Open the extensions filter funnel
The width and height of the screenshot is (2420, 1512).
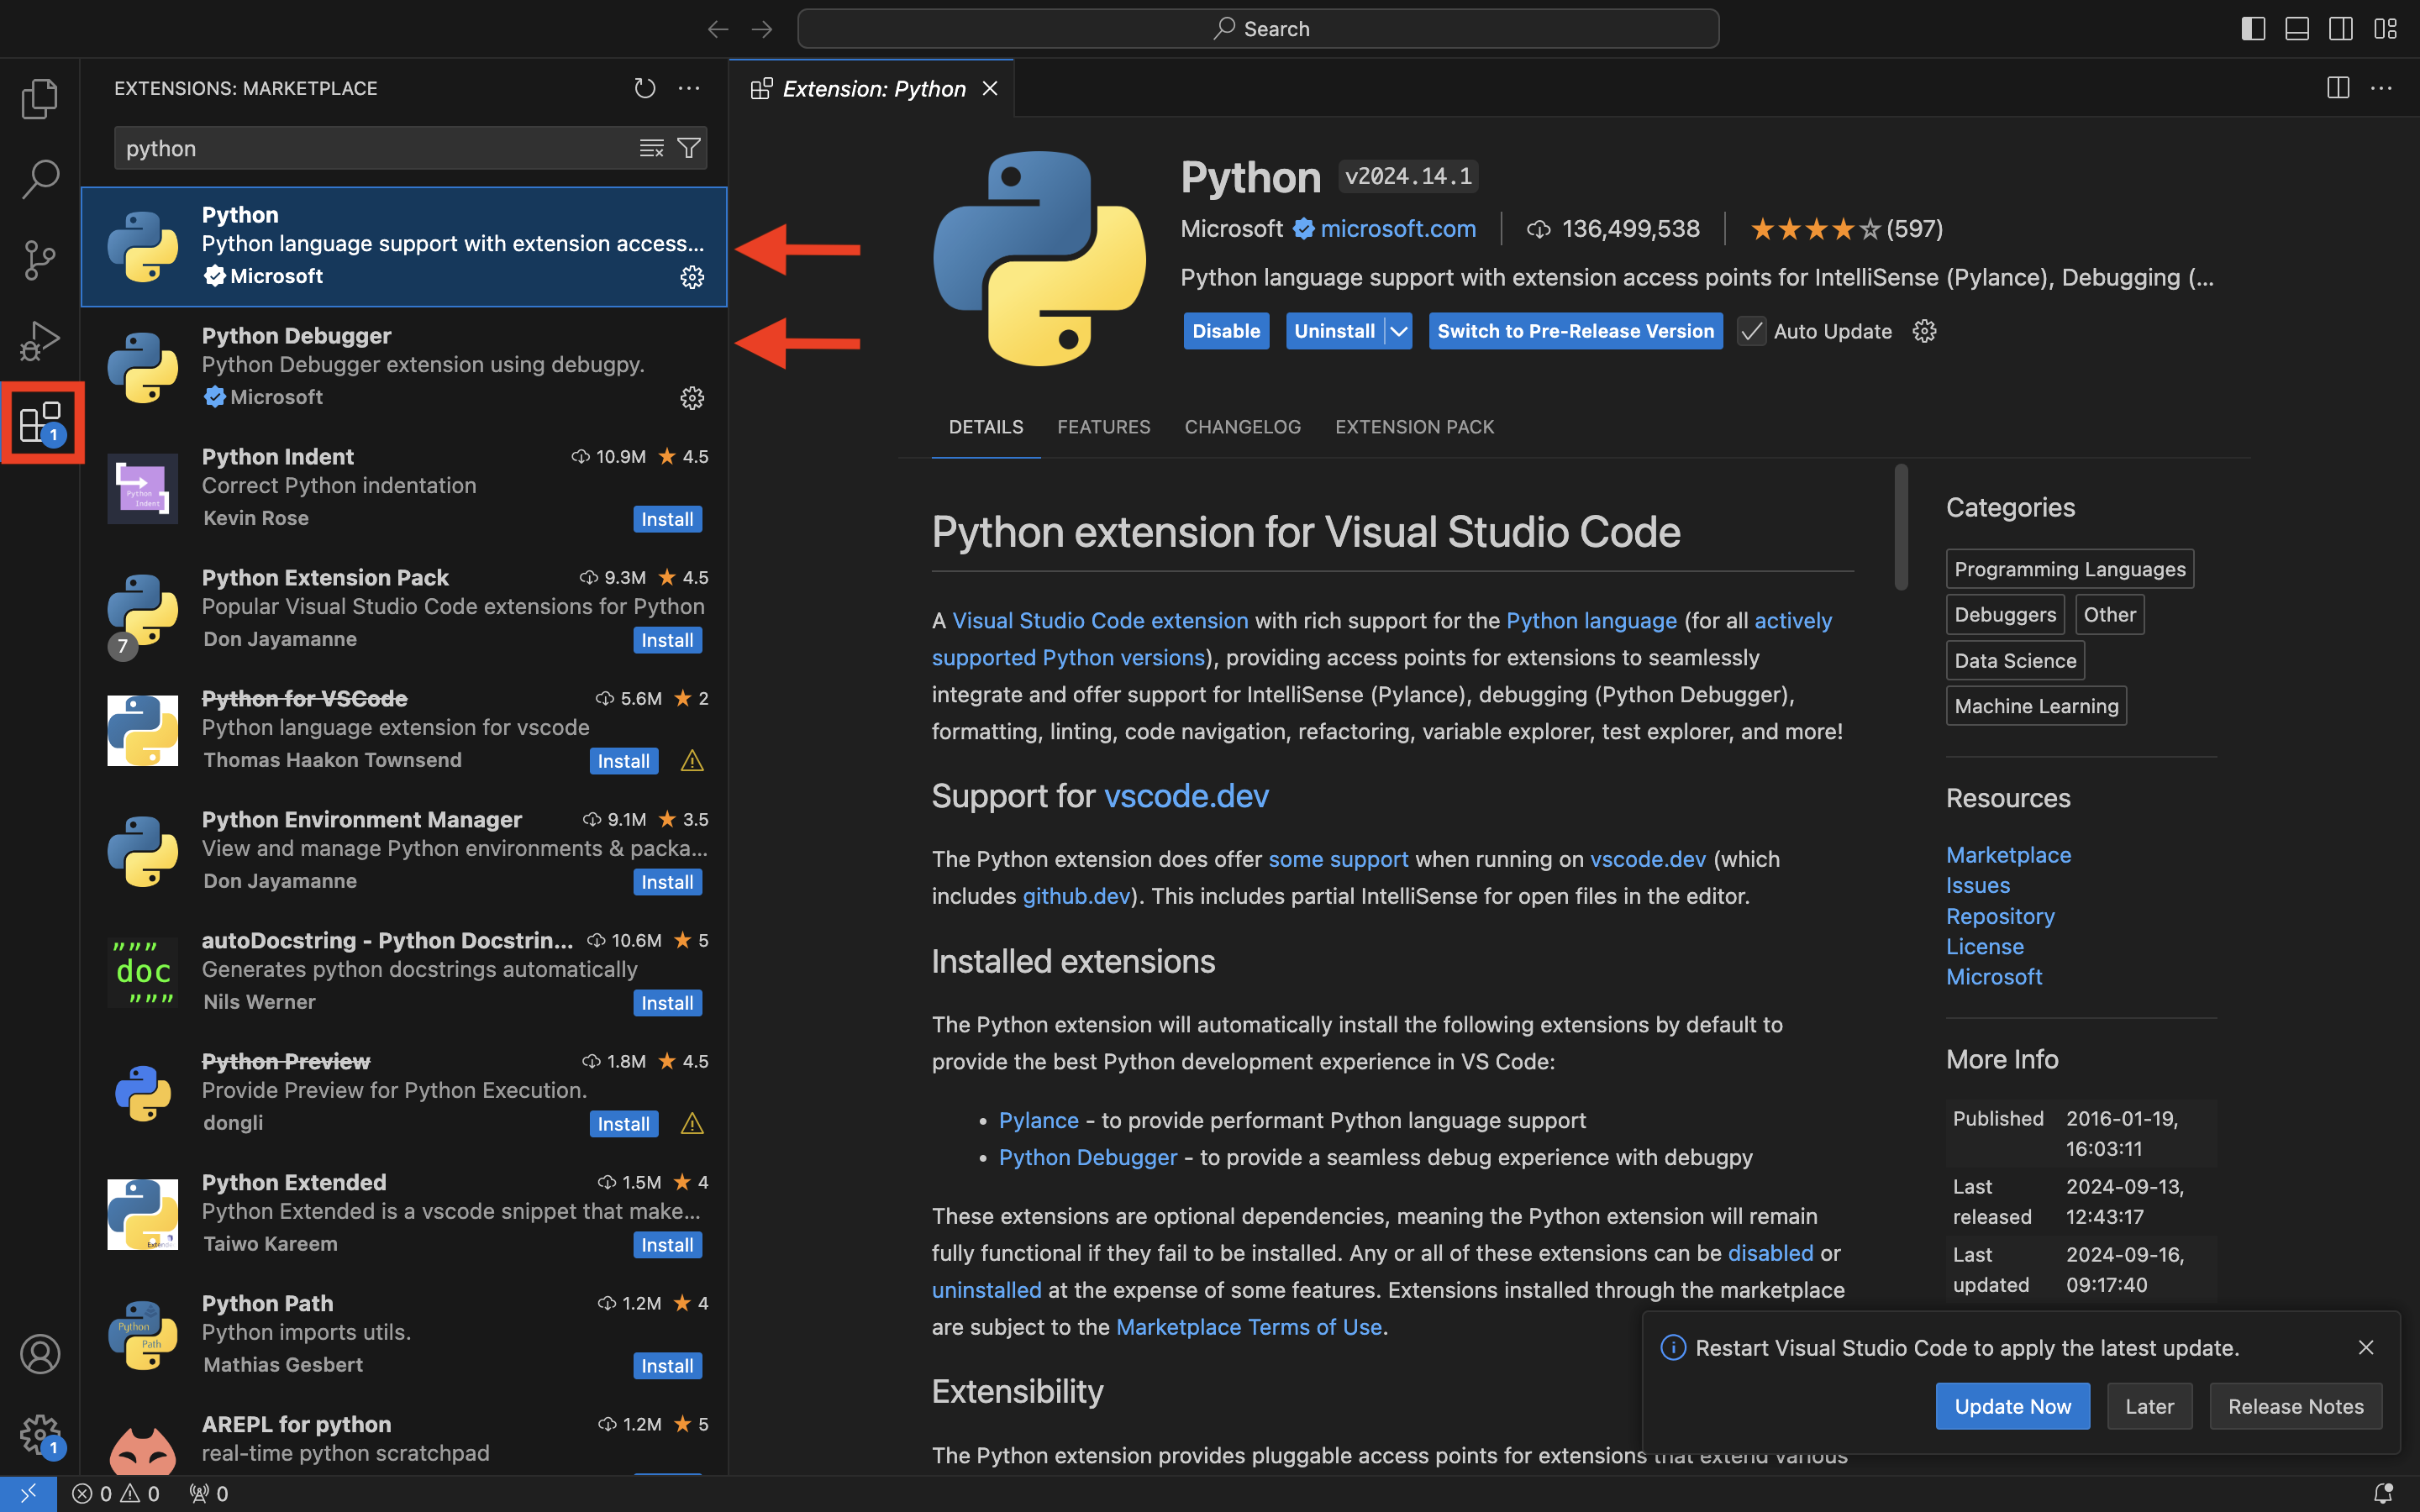[688, 148]
